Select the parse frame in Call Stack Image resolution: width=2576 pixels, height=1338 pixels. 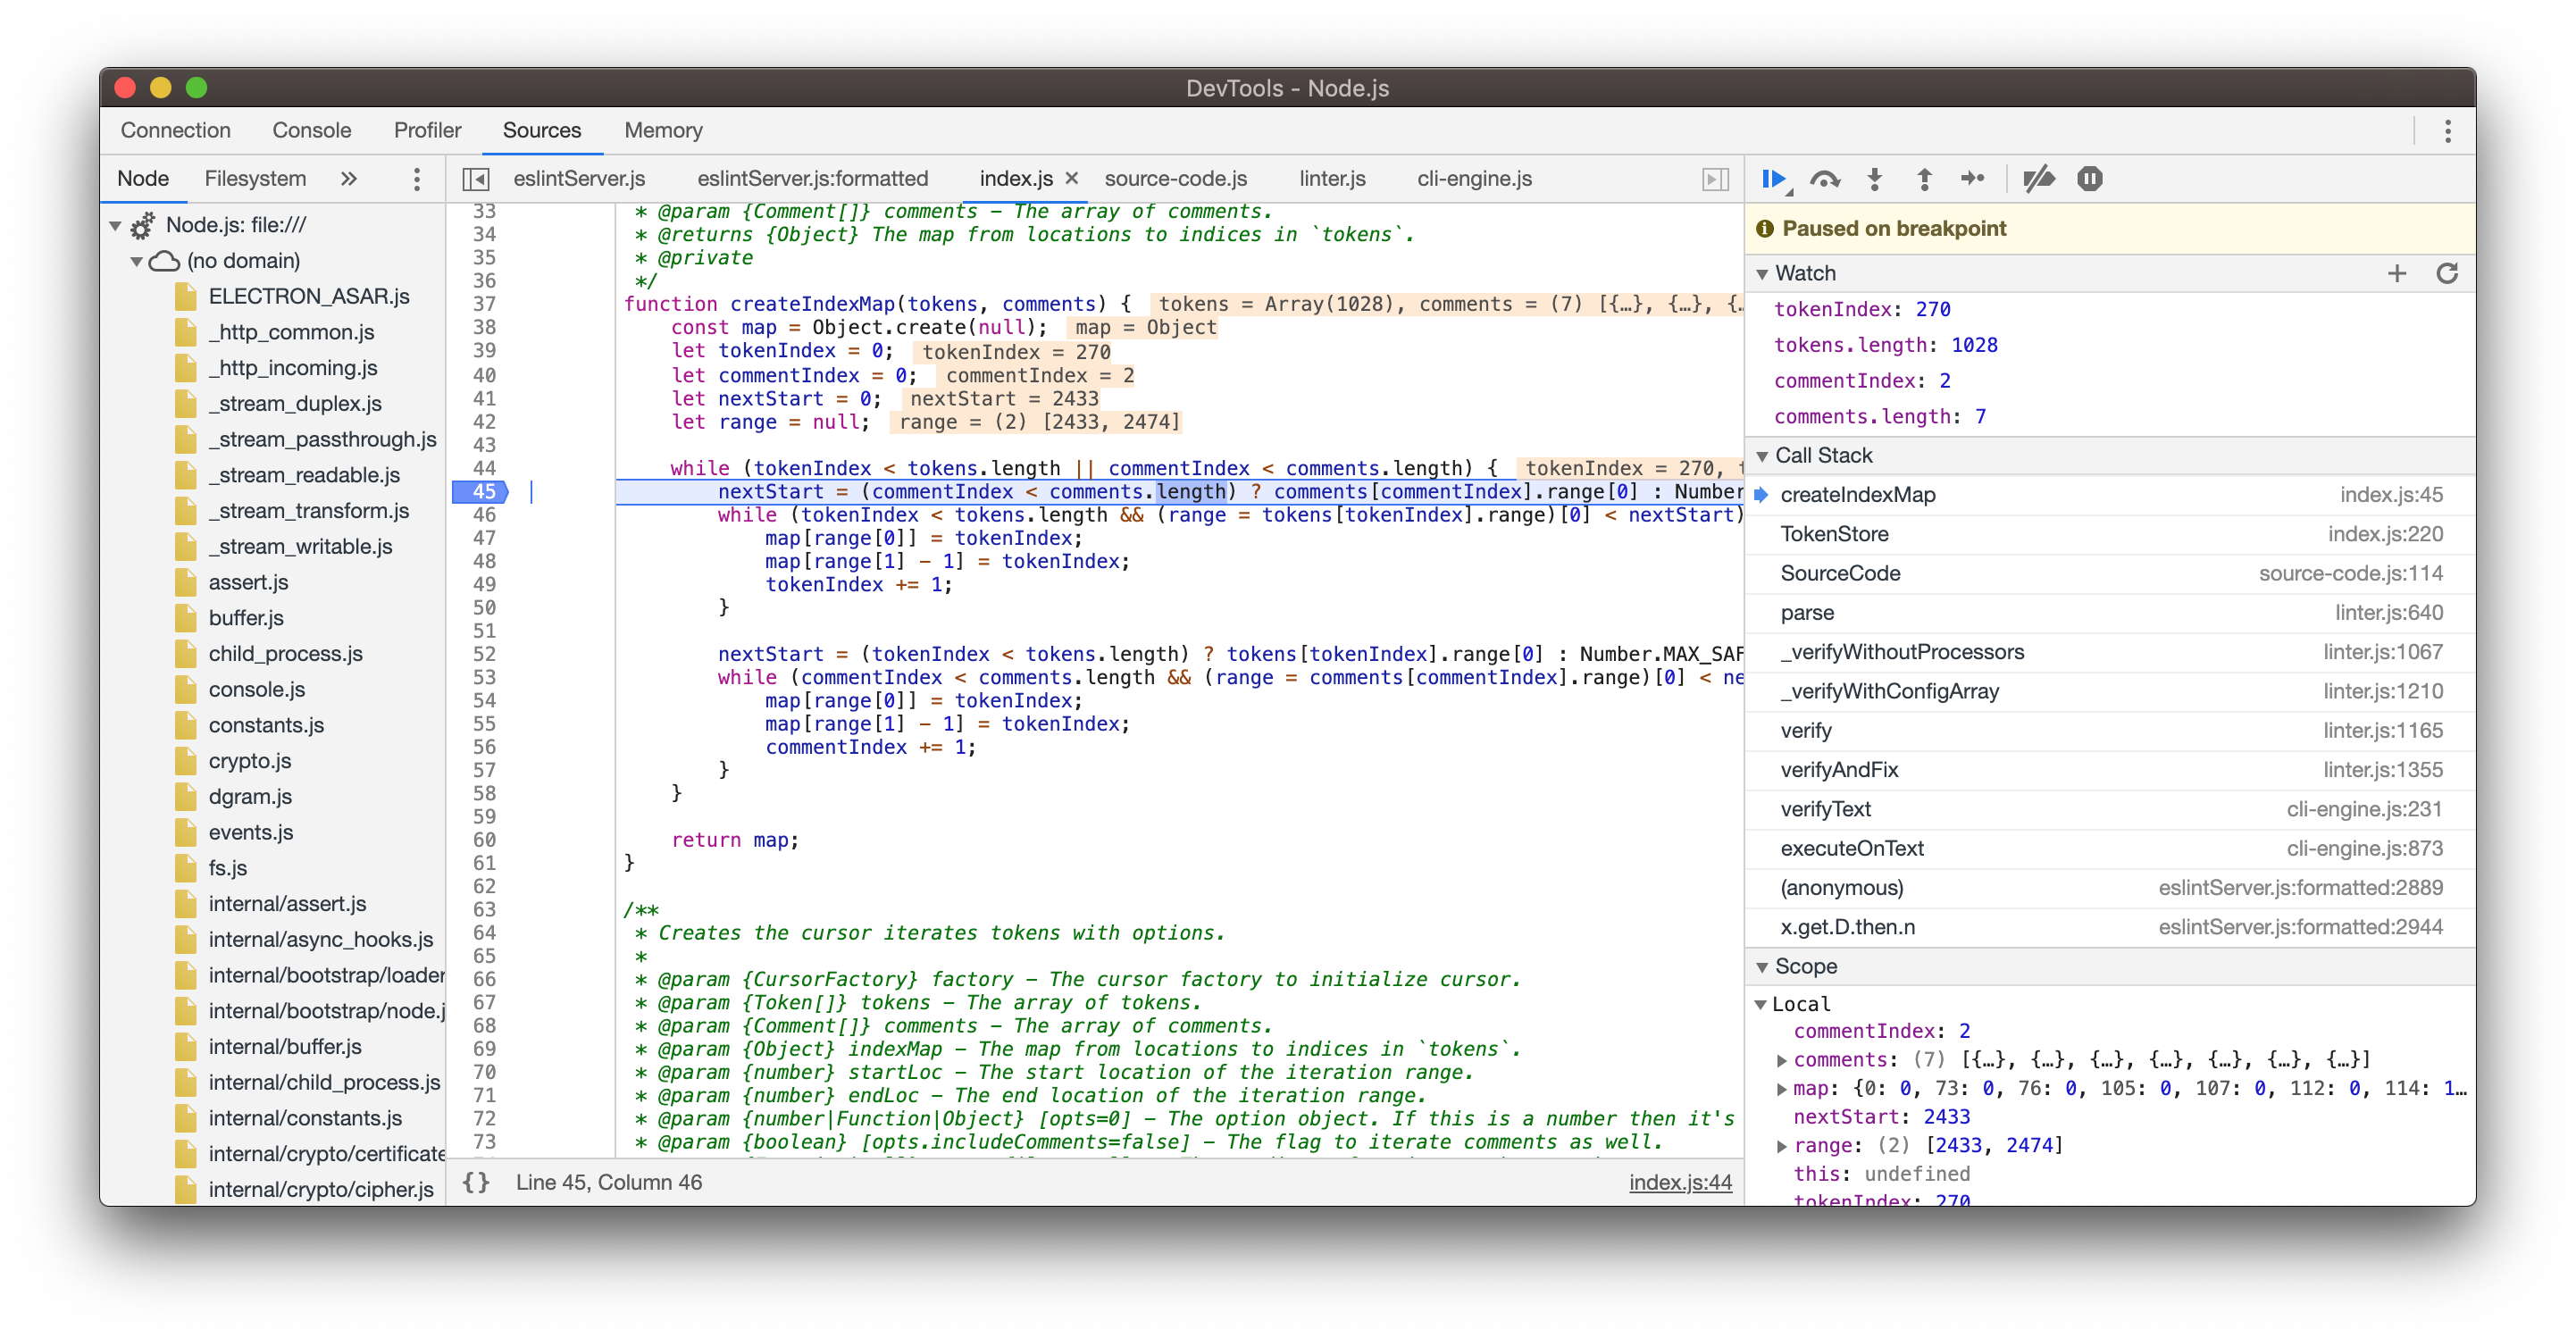click(1806, 612)
